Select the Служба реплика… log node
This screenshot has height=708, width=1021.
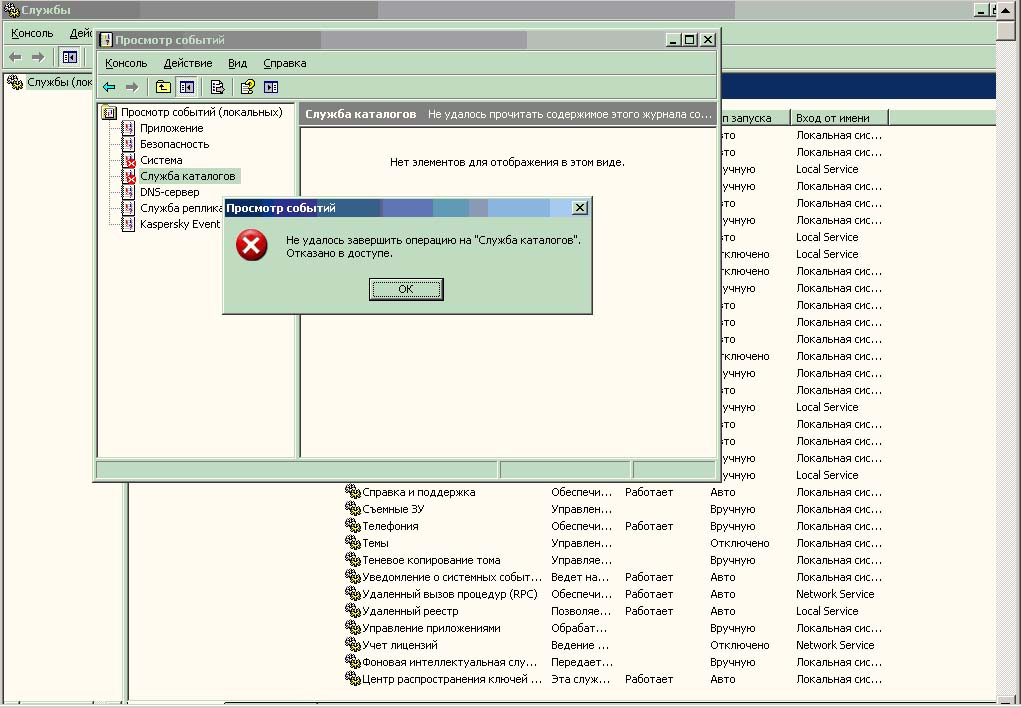click(181, 208)
